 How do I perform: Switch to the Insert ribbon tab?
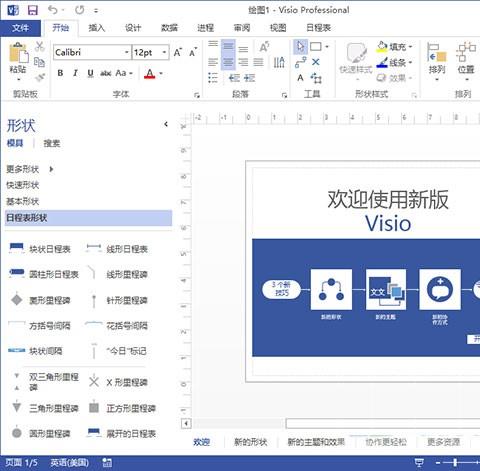click(x=97, y=28)
